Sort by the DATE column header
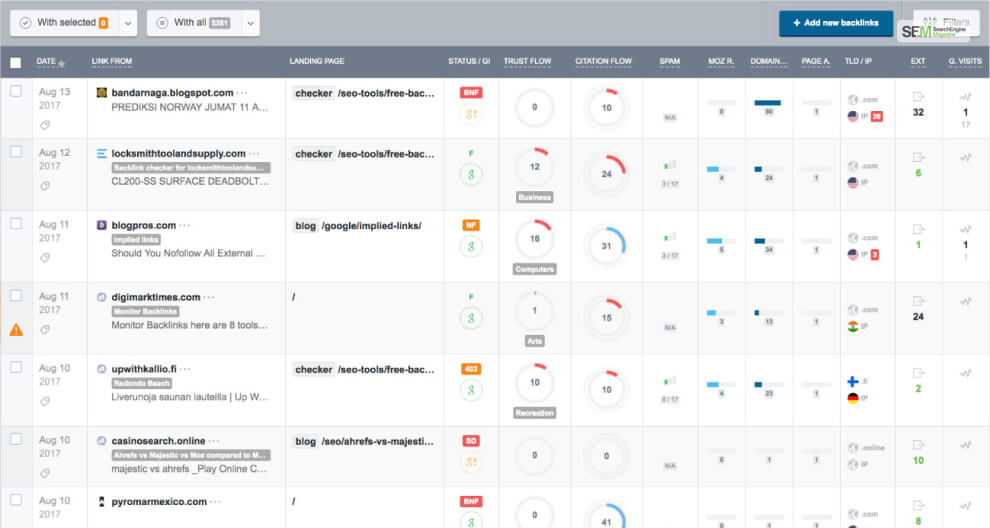The width and height of the screenshot is (990, 528). point(50,62)
